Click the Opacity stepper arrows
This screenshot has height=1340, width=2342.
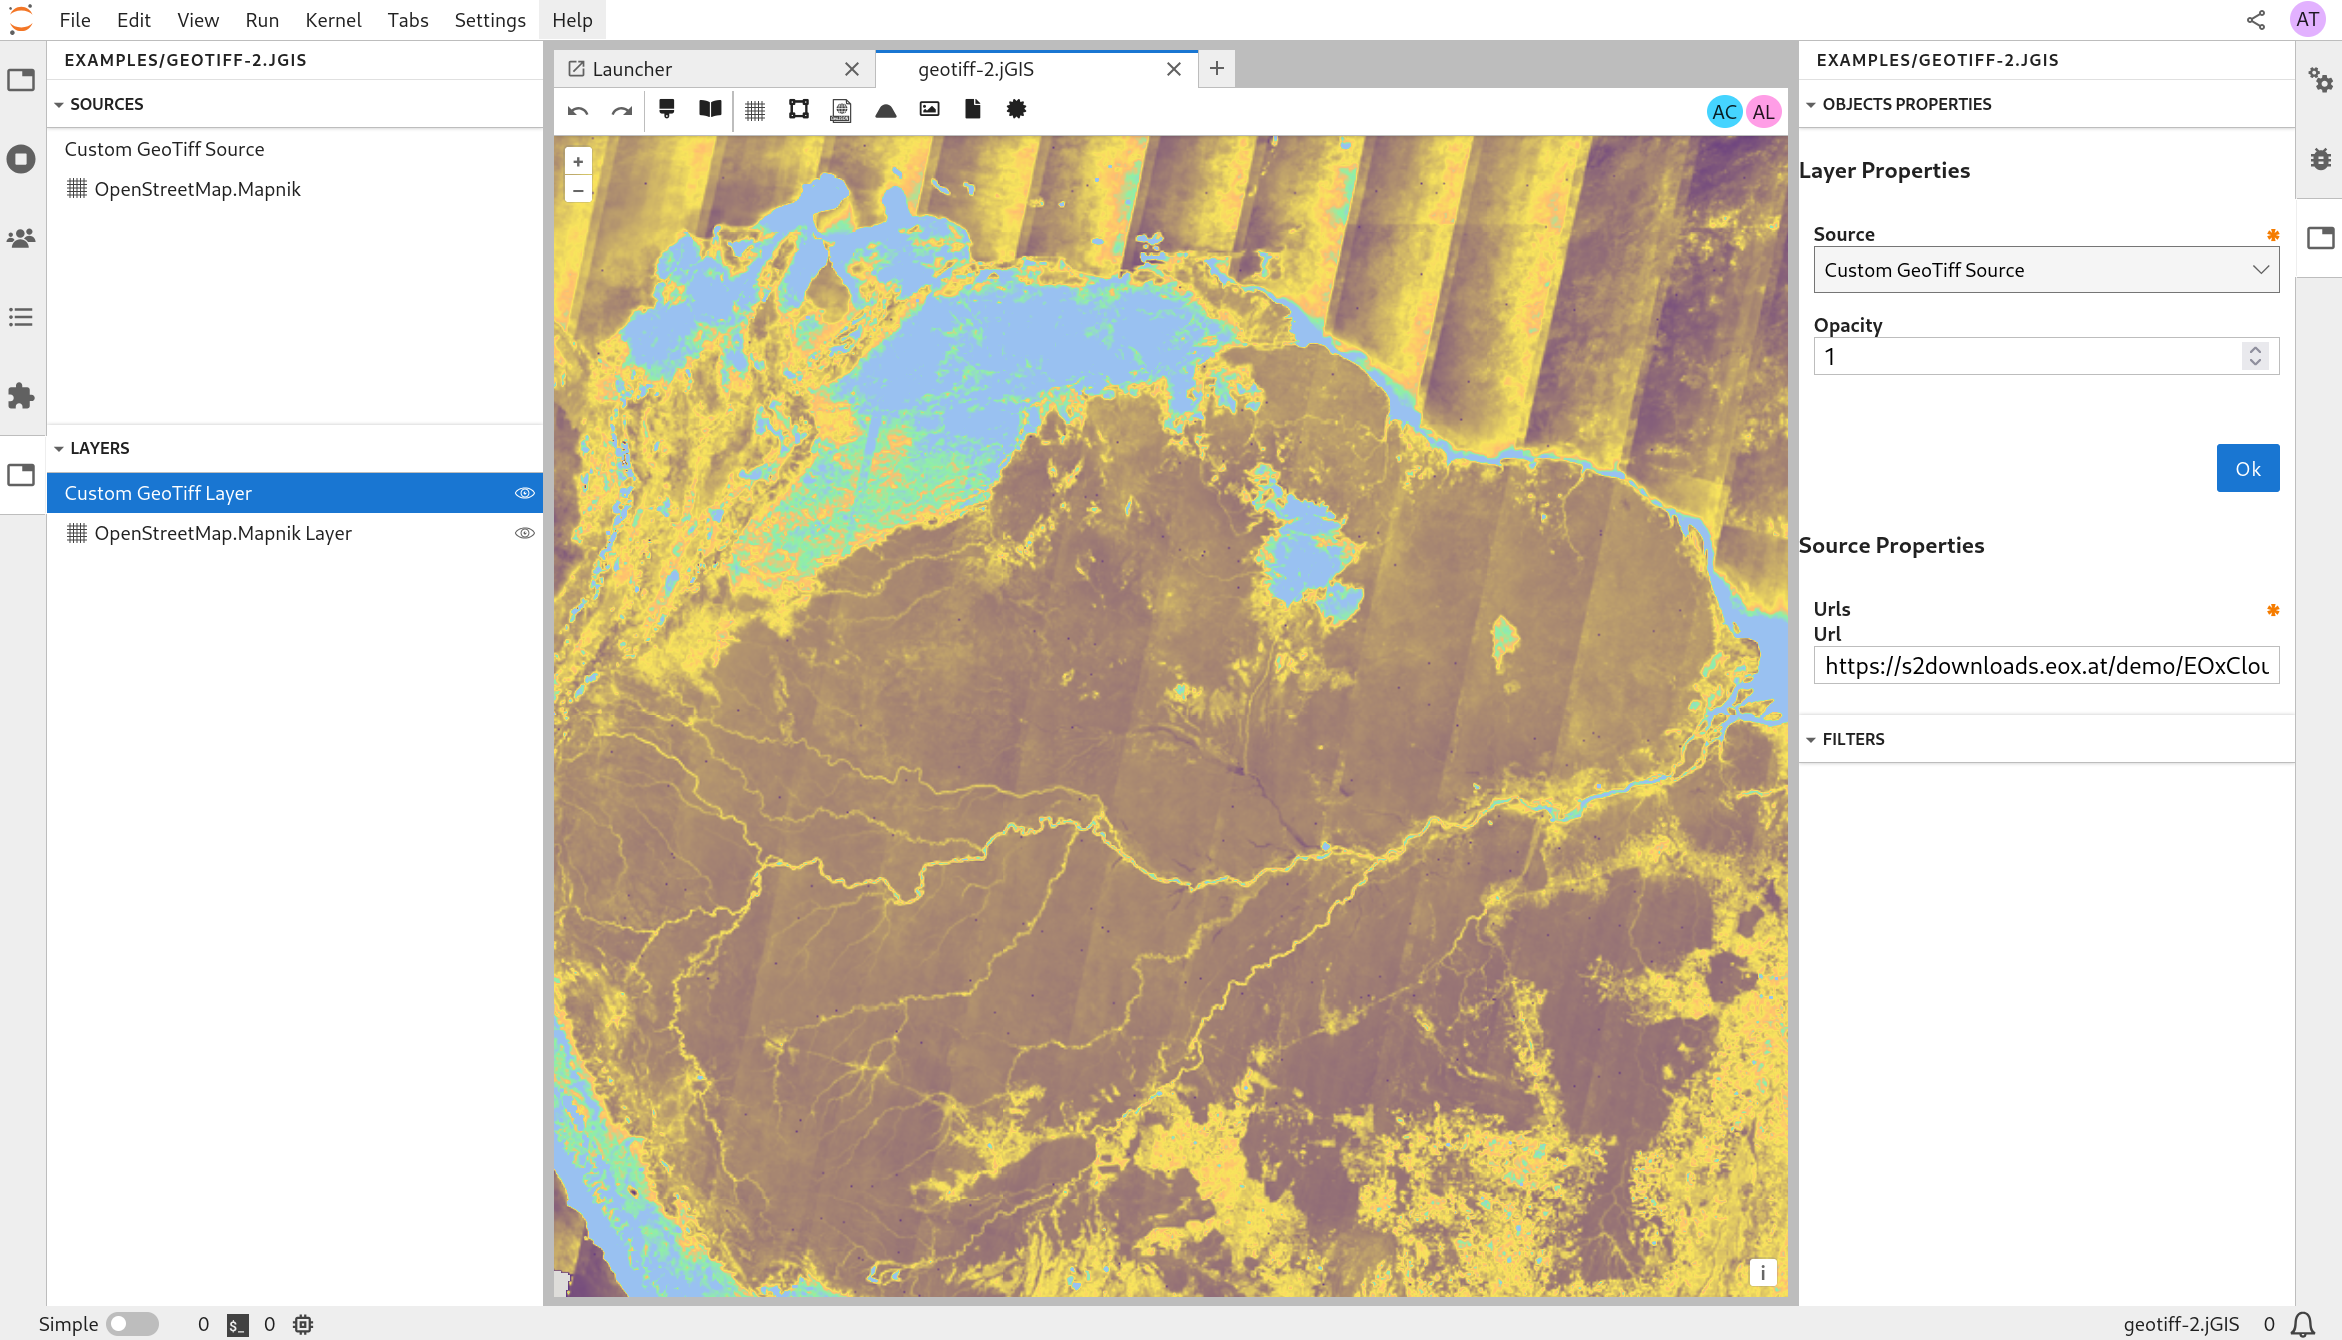[x=2255, y=356]
